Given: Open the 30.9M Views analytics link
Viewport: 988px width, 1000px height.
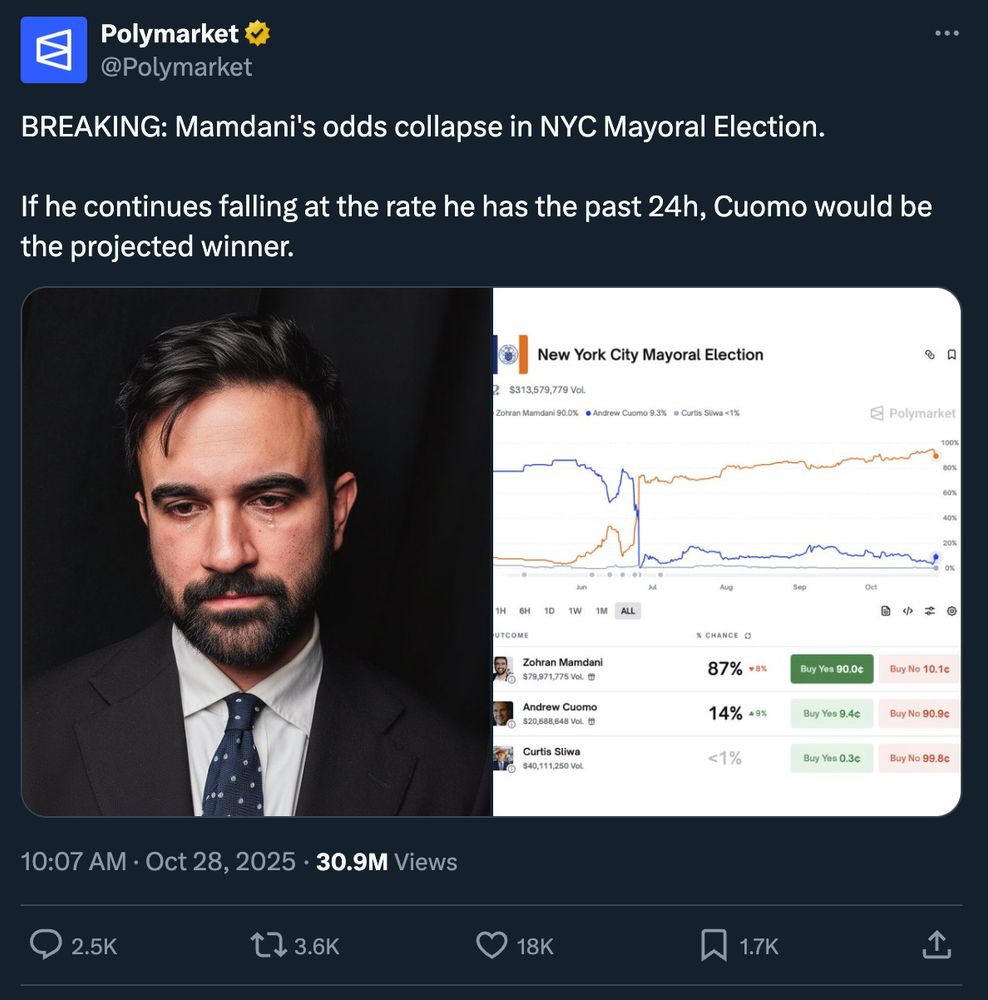Looking at the screenshot, I should coord(386,862).
